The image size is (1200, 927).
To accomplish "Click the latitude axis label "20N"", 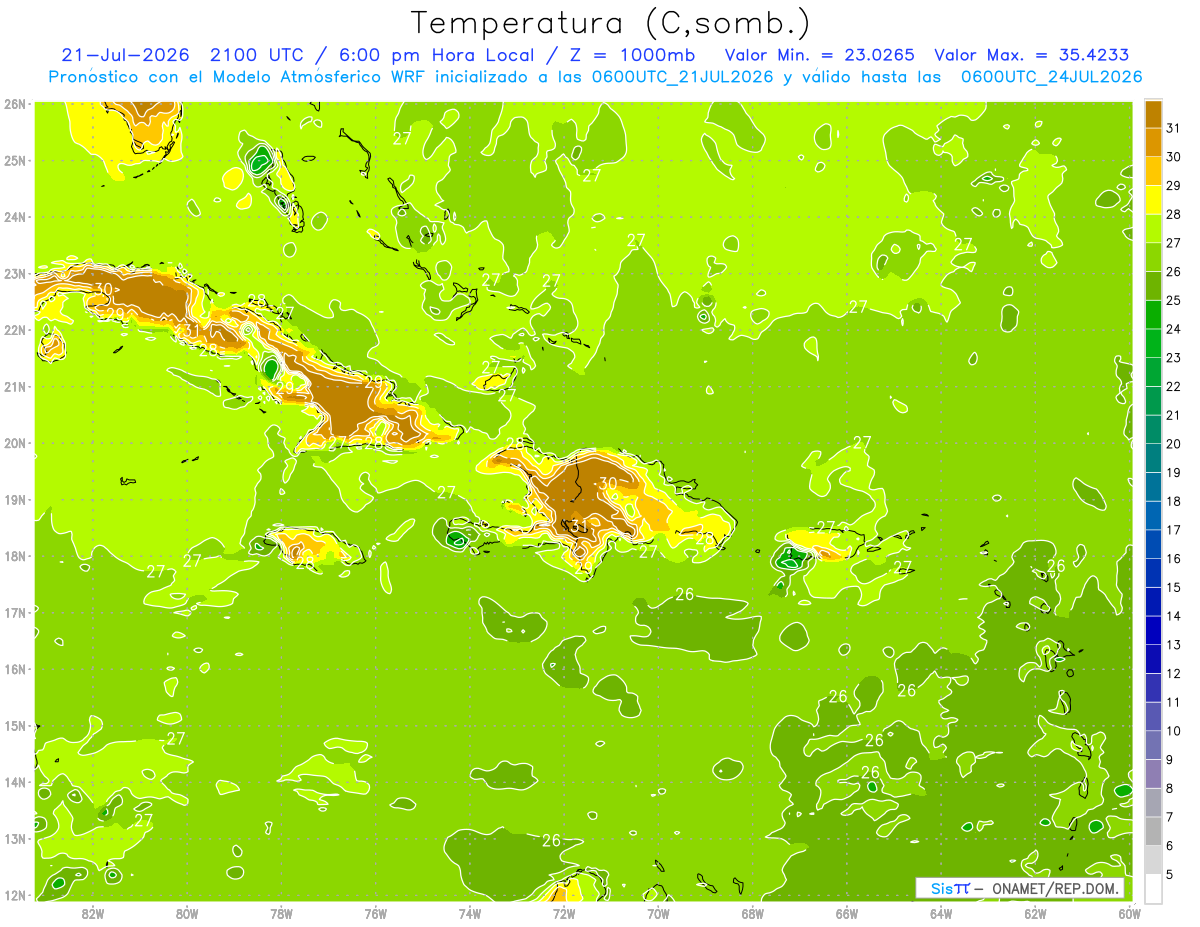I will coord(15,443).
